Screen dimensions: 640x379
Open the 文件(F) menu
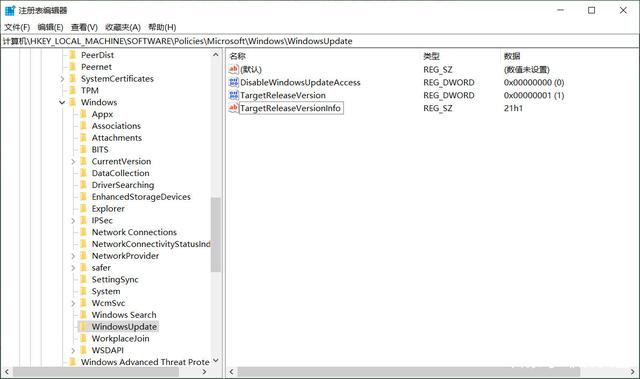tap(17, 27)
